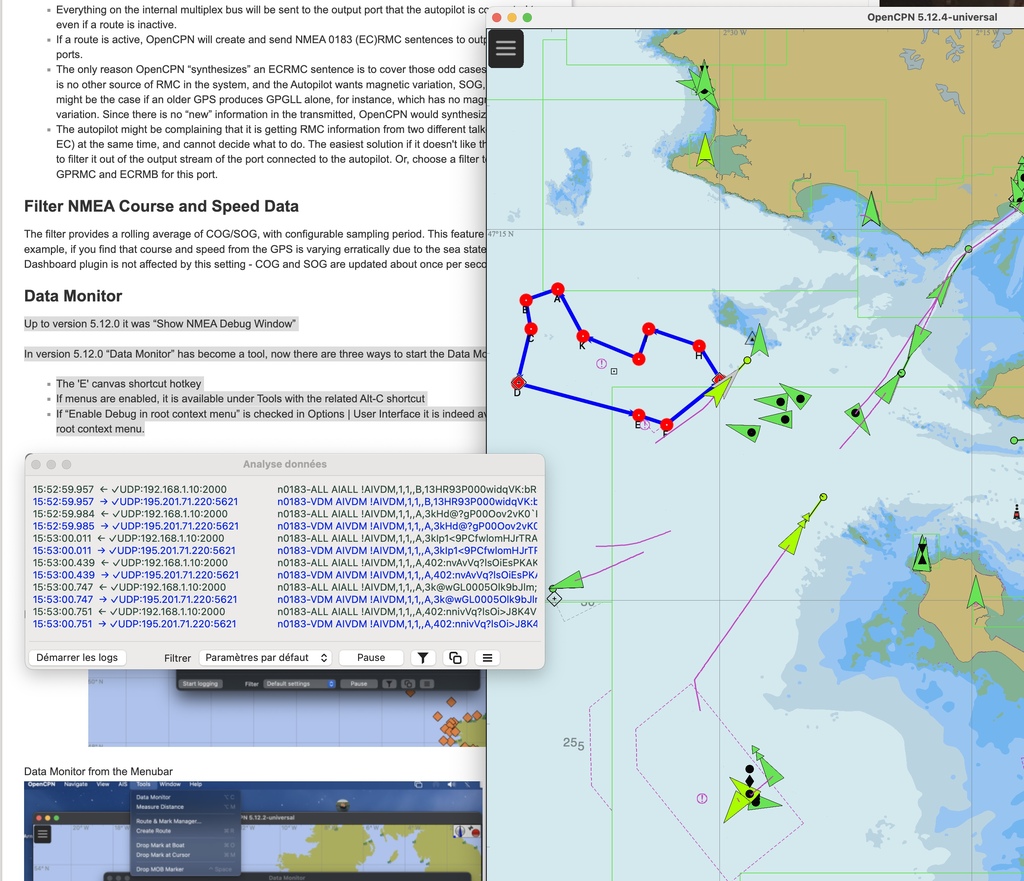
Task: Click the Data Monitor heading in documentation
Action: [x=73, y=296]
